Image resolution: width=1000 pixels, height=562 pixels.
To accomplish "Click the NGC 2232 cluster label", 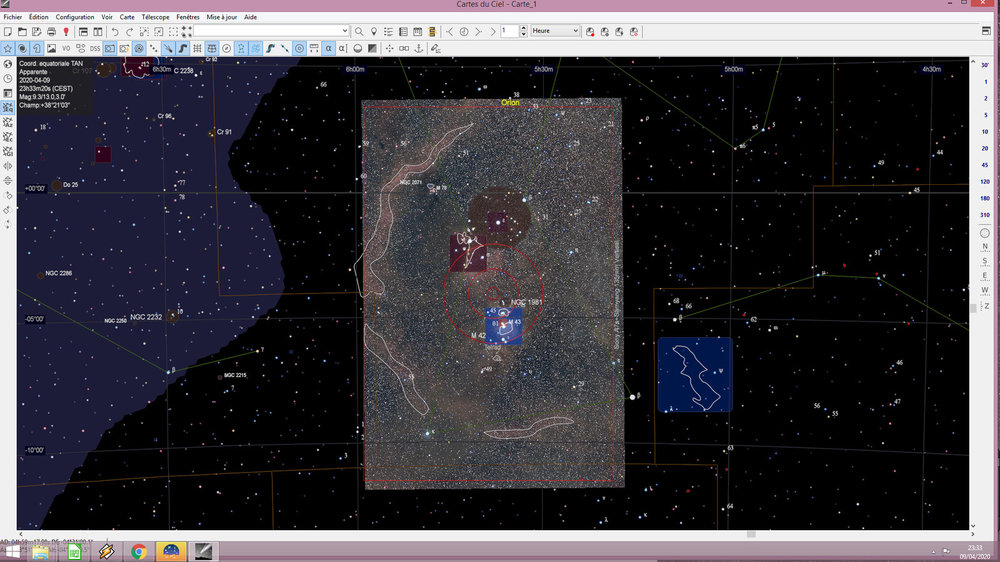I will tap(146, 317).
